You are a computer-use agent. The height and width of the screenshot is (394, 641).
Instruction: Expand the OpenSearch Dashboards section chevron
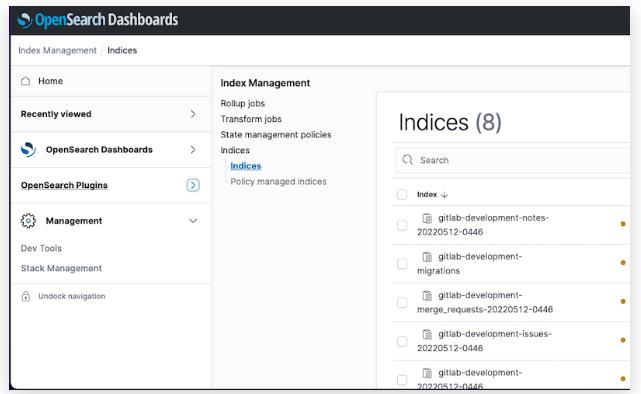coord(193,150)
